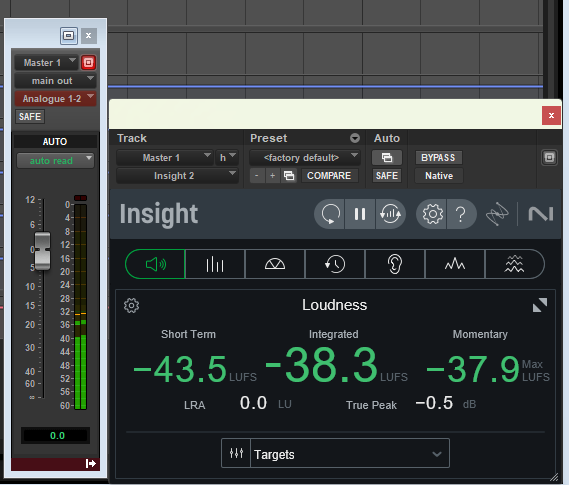
Task: Toggle plugin BYPASS
Action: tap(438, 158)
